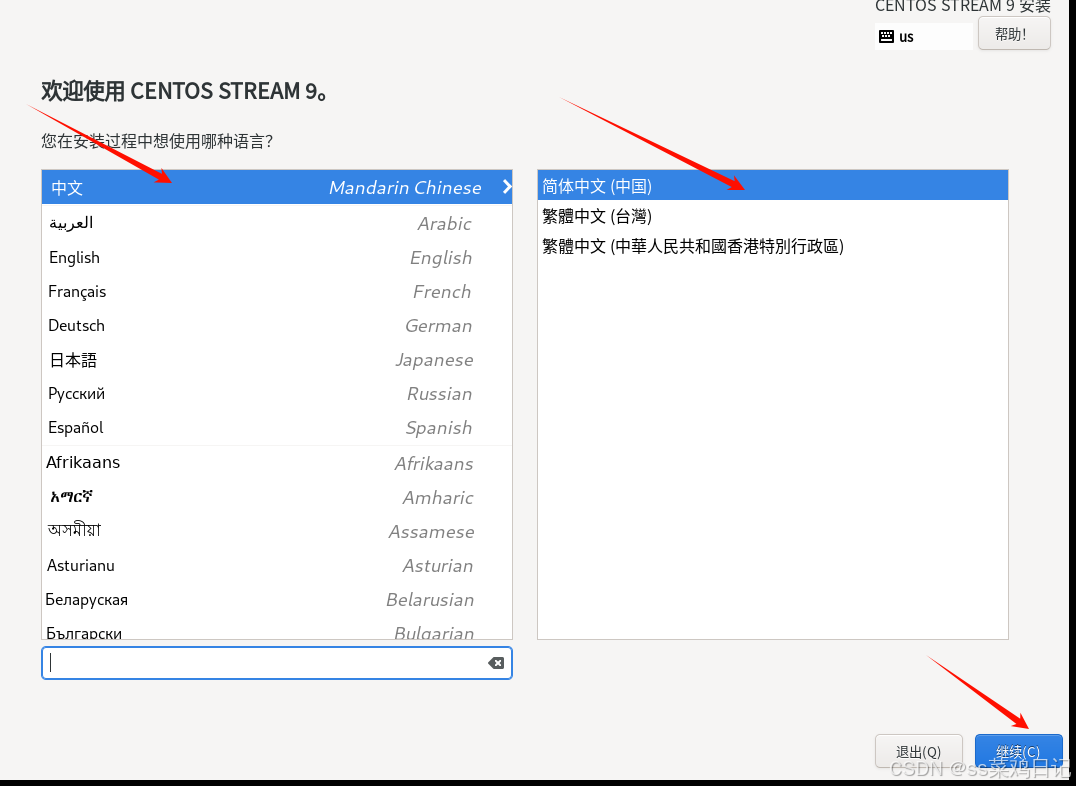Choose English in the language list
The image size is (1076, 786).
277,257
